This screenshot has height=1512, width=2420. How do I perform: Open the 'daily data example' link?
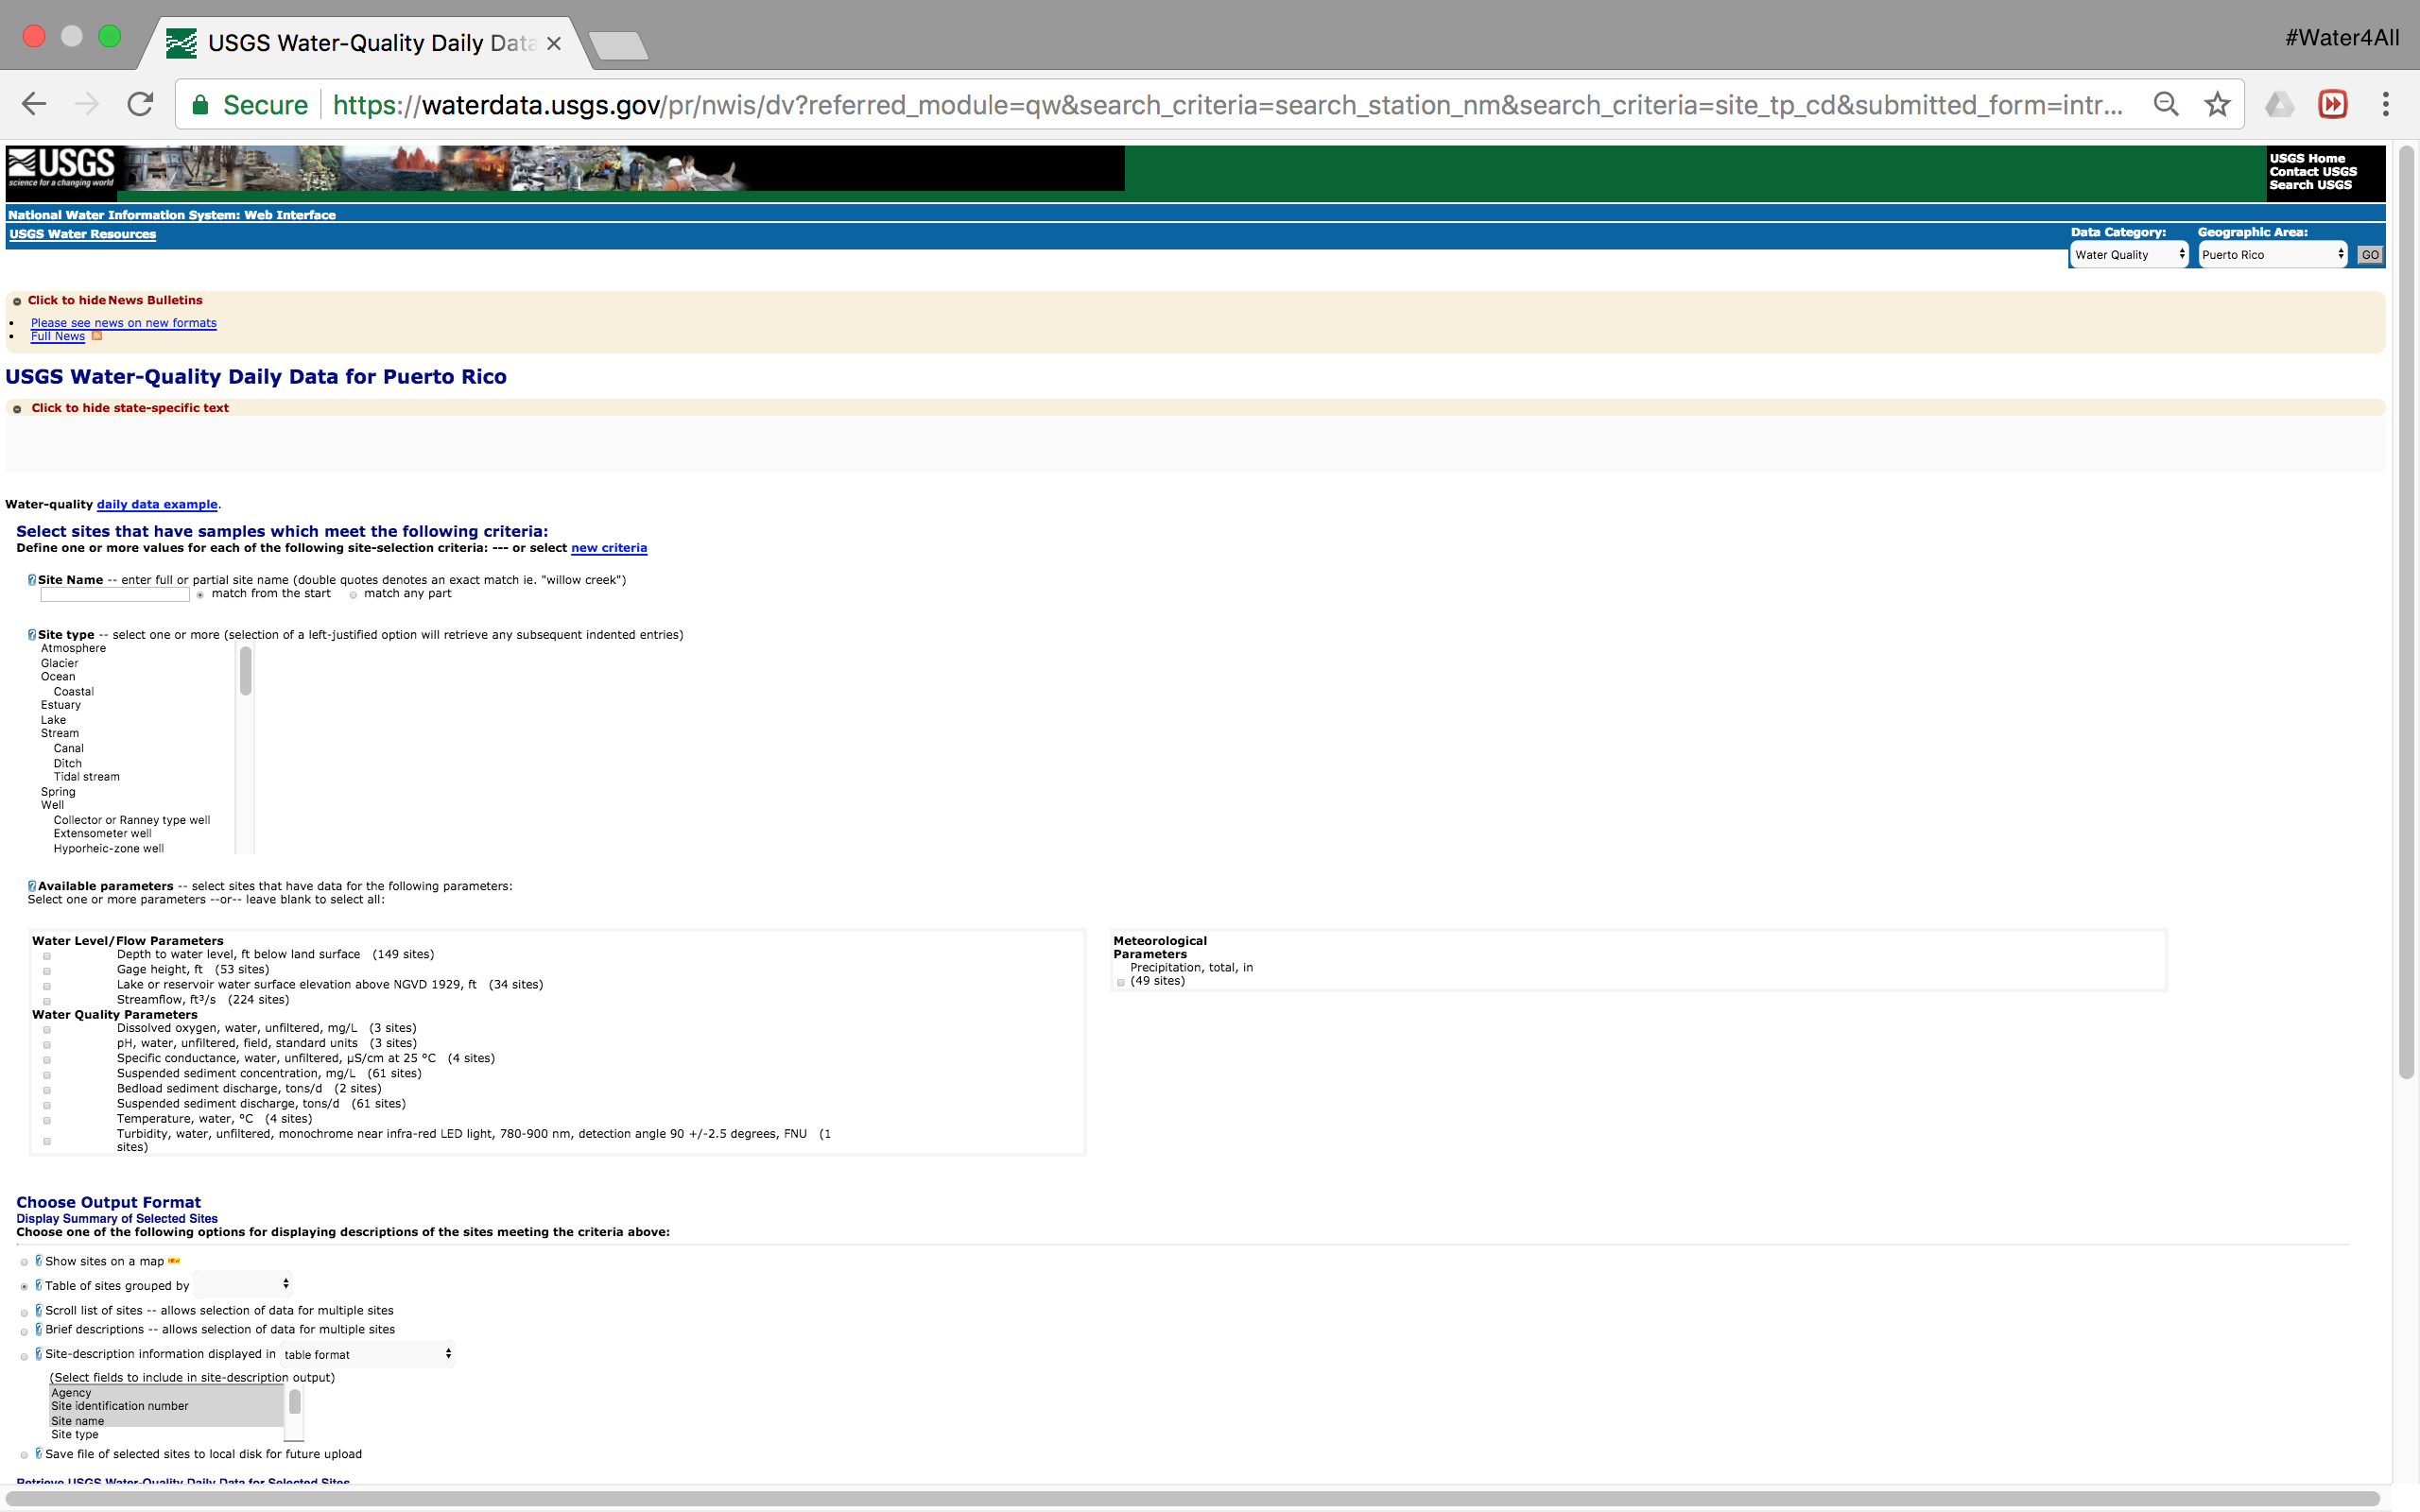click(x=157, y=504)
